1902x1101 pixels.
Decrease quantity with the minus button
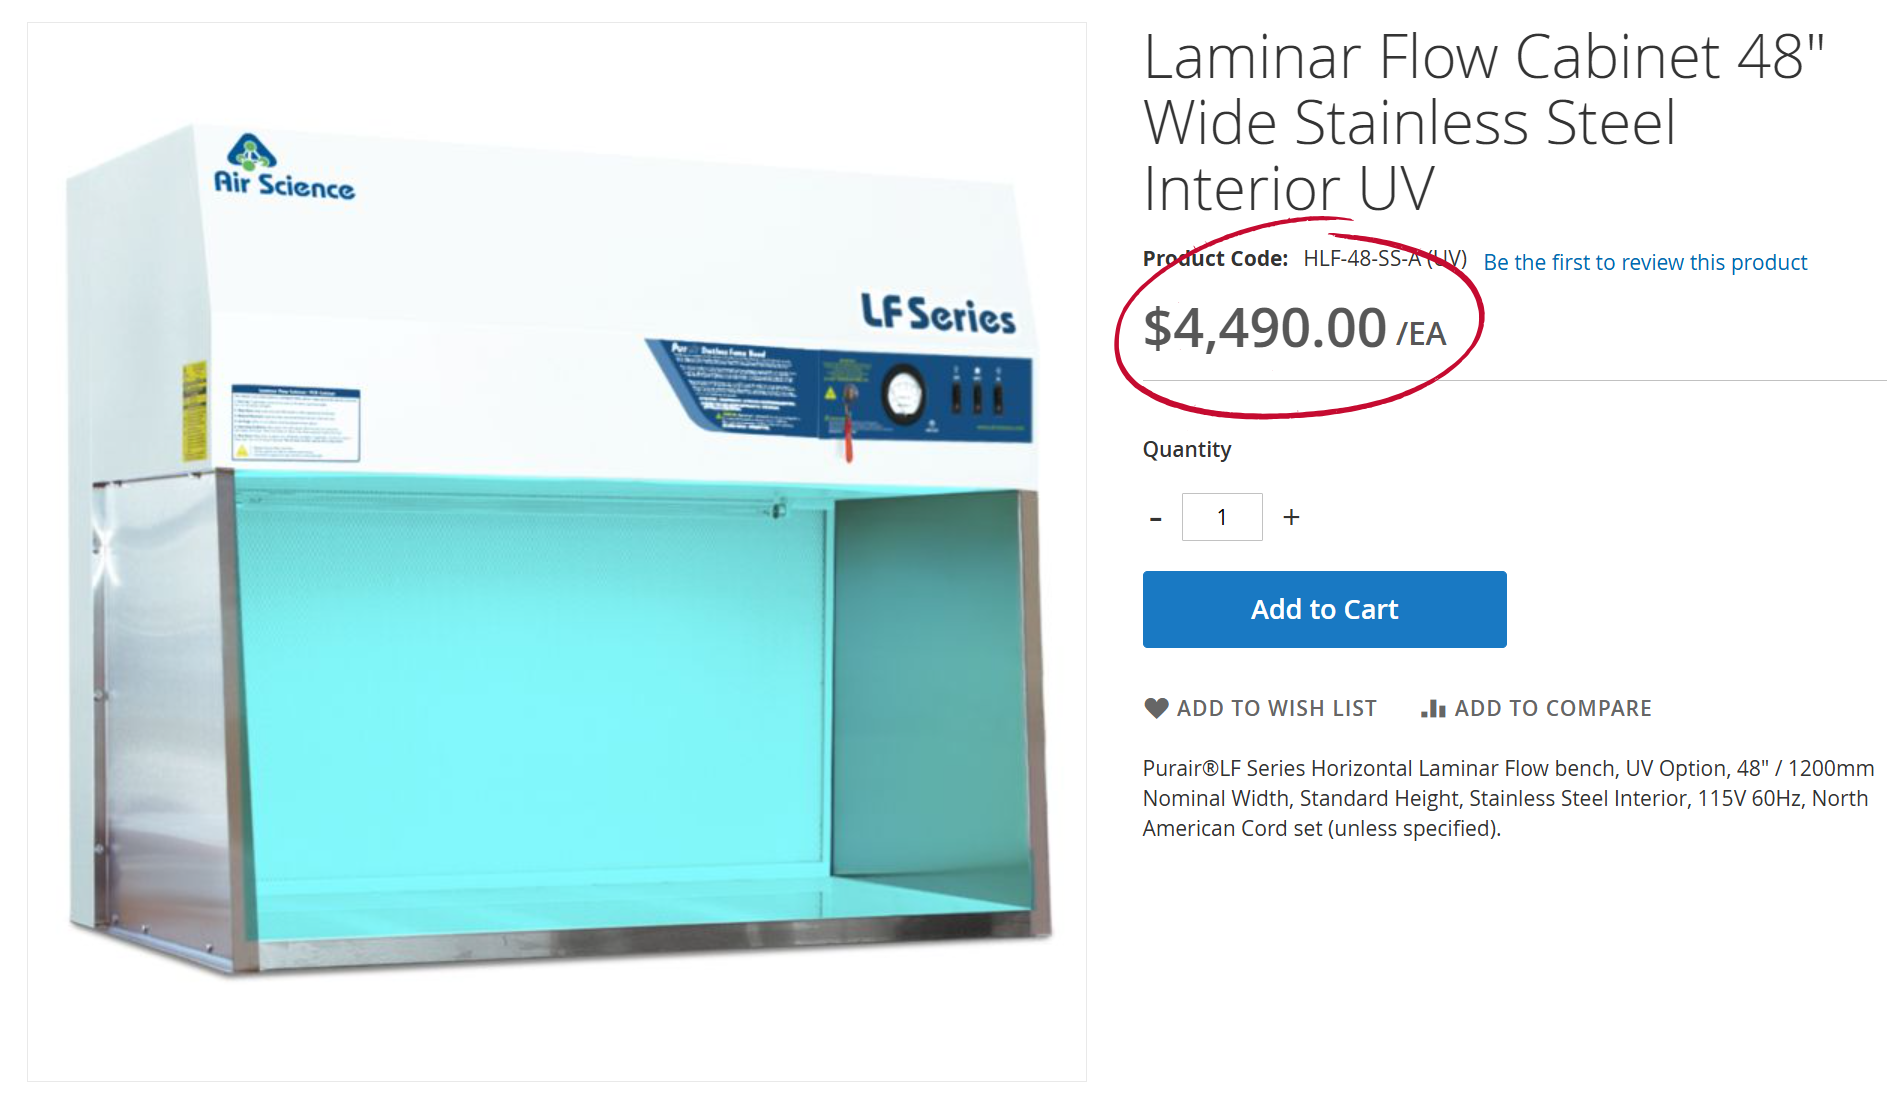pyautogui.click(x=1156, y=518)
